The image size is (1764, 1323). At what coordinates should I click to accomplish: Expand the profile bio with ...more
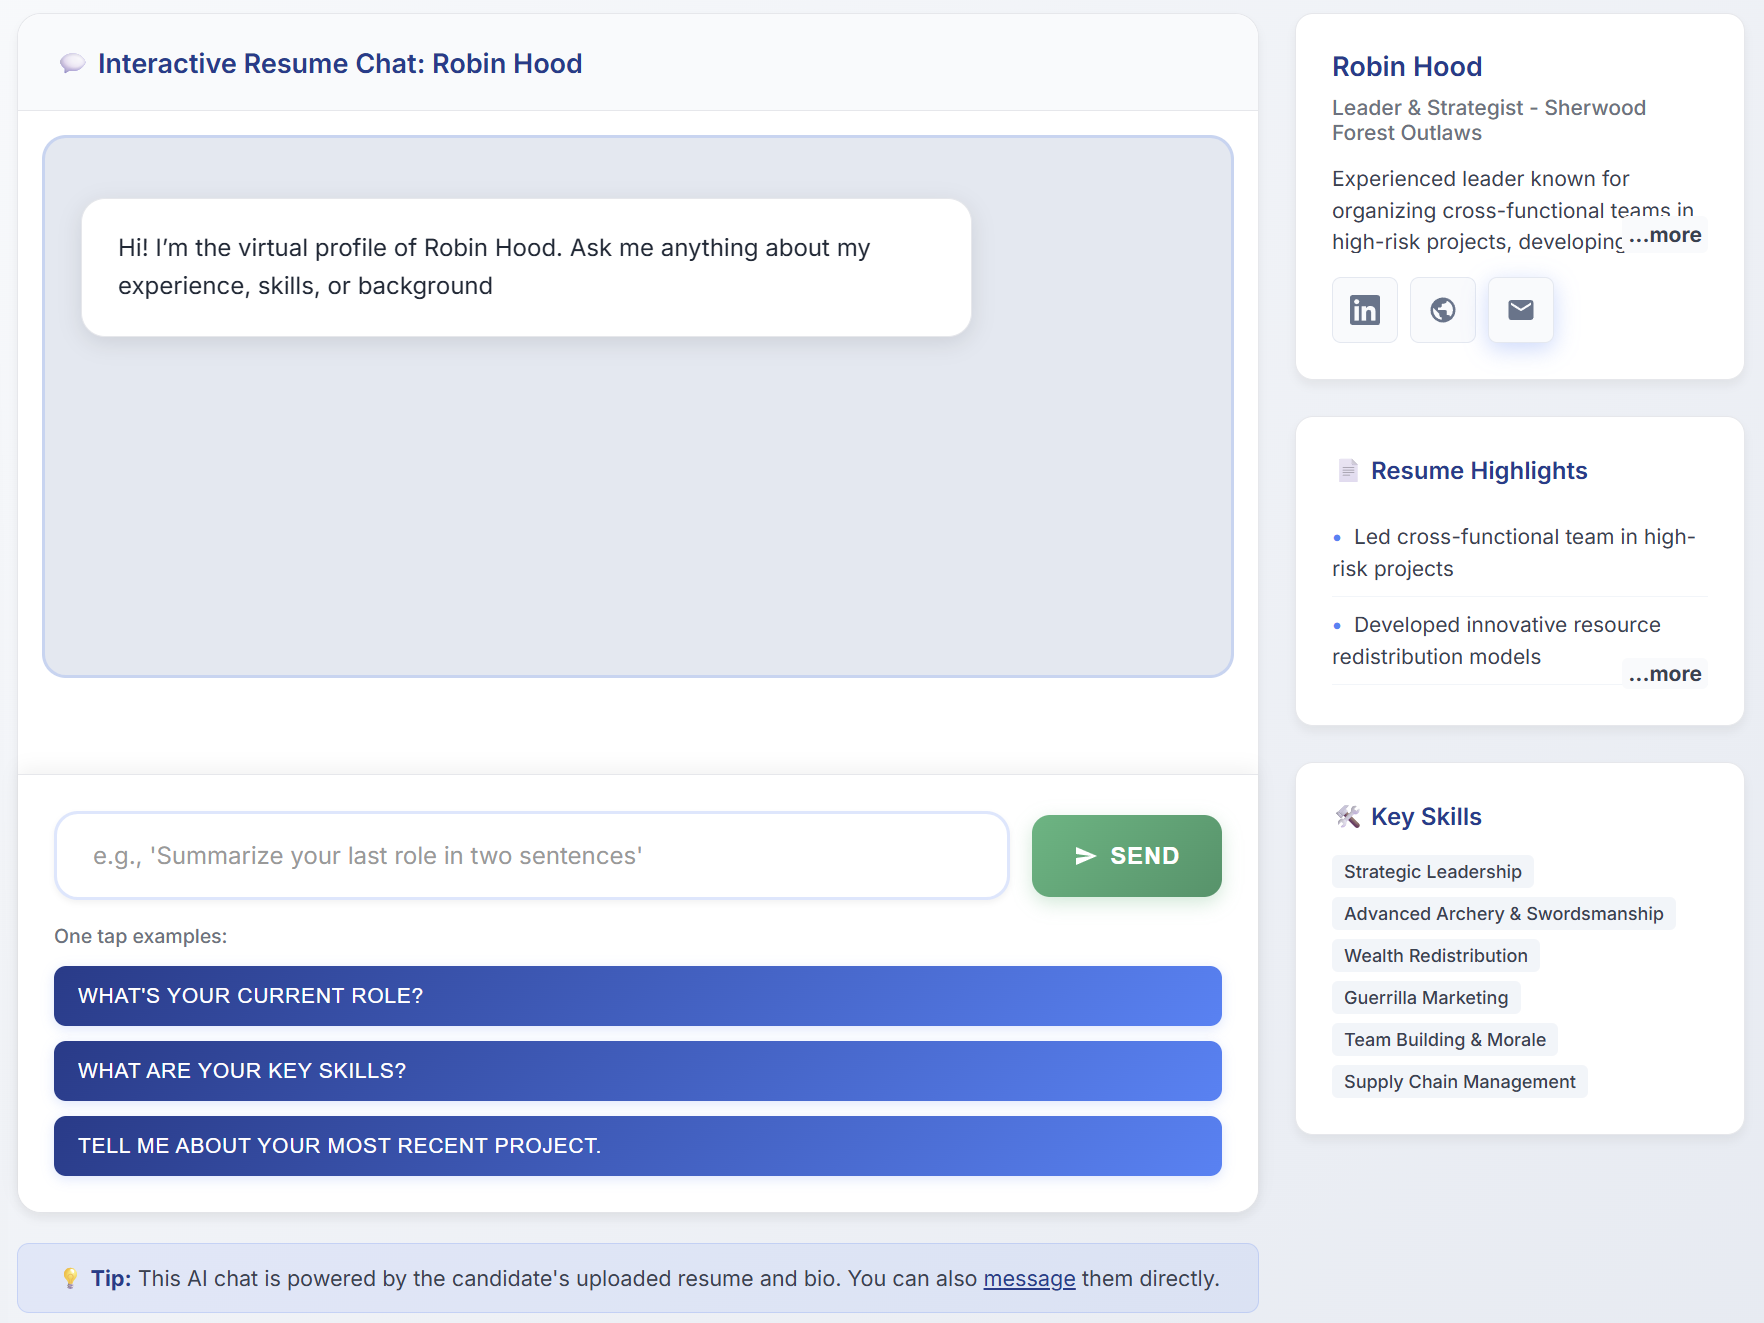point(1665,235)
